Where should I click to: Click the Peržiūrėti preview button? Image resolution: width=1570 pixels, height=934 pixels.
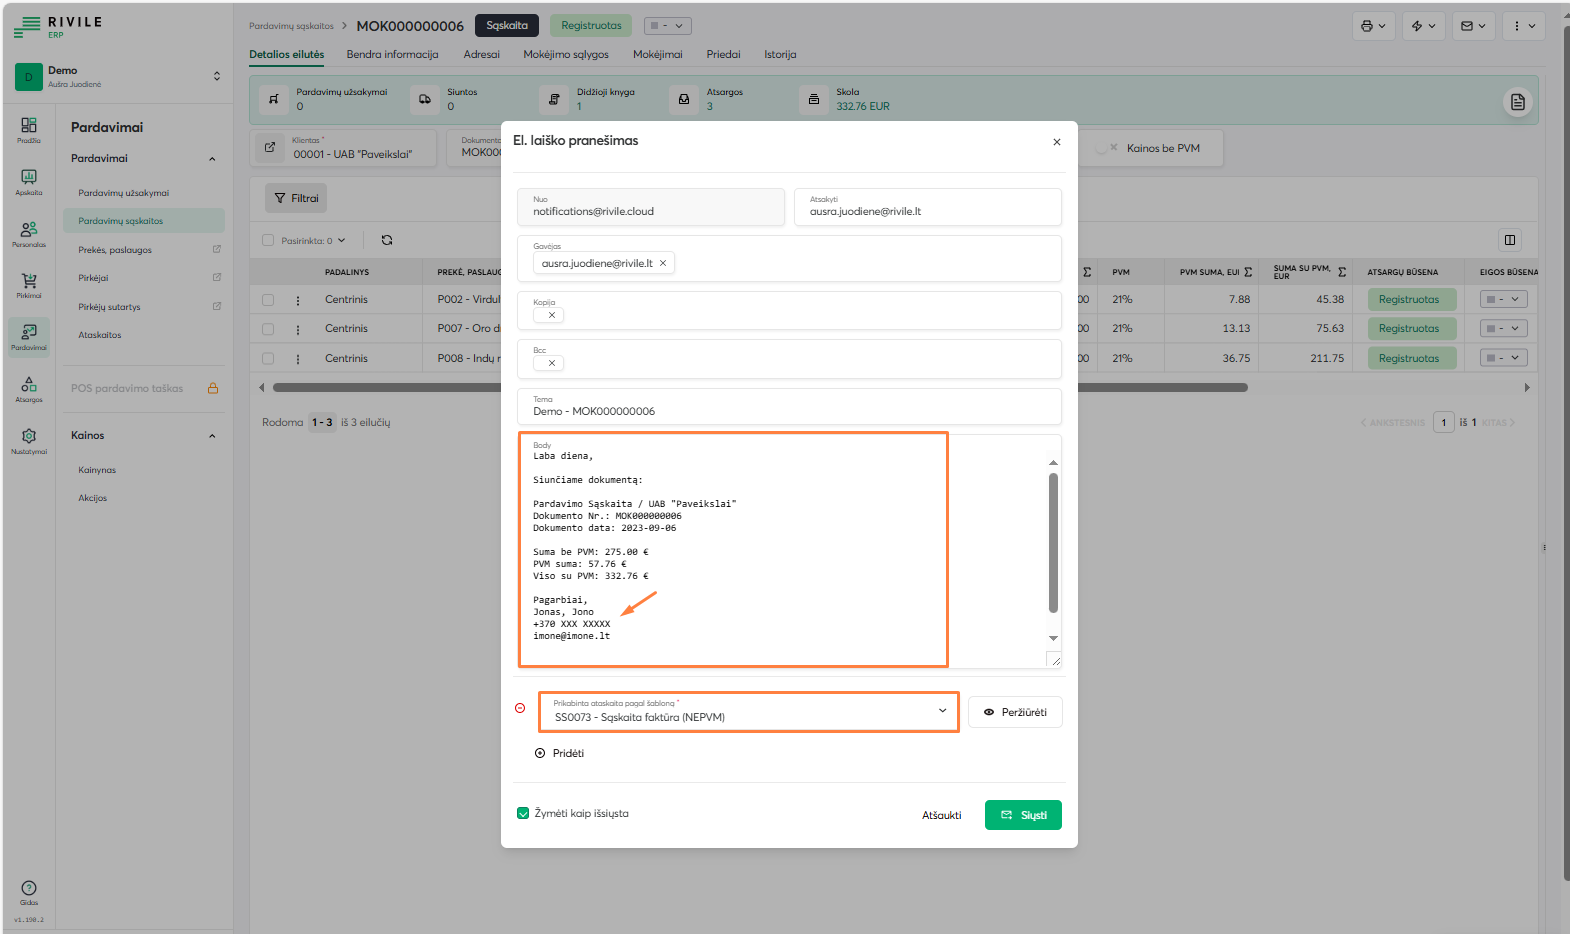pyautogui.click(x=1014, y=712)
